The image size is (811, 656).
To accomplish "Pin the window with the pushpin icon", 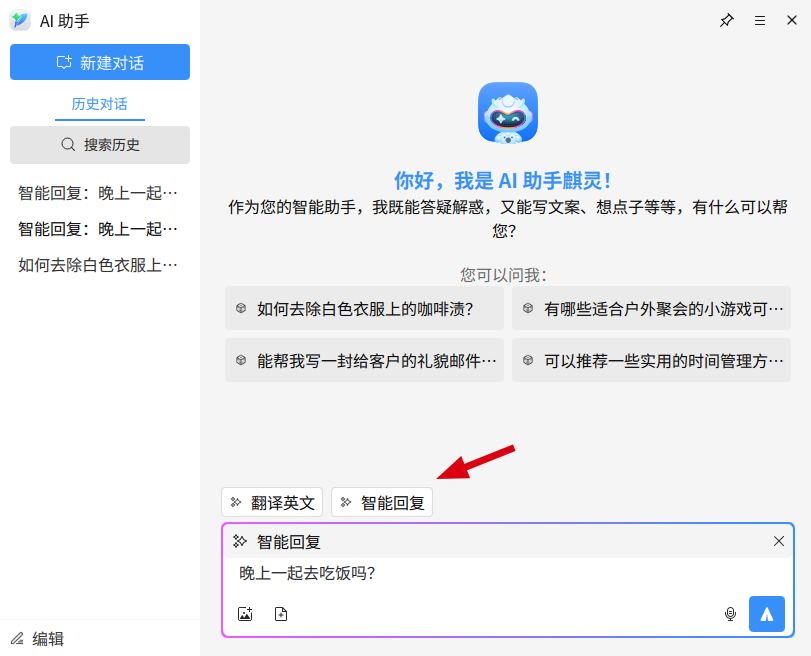I will click(727, 20).
